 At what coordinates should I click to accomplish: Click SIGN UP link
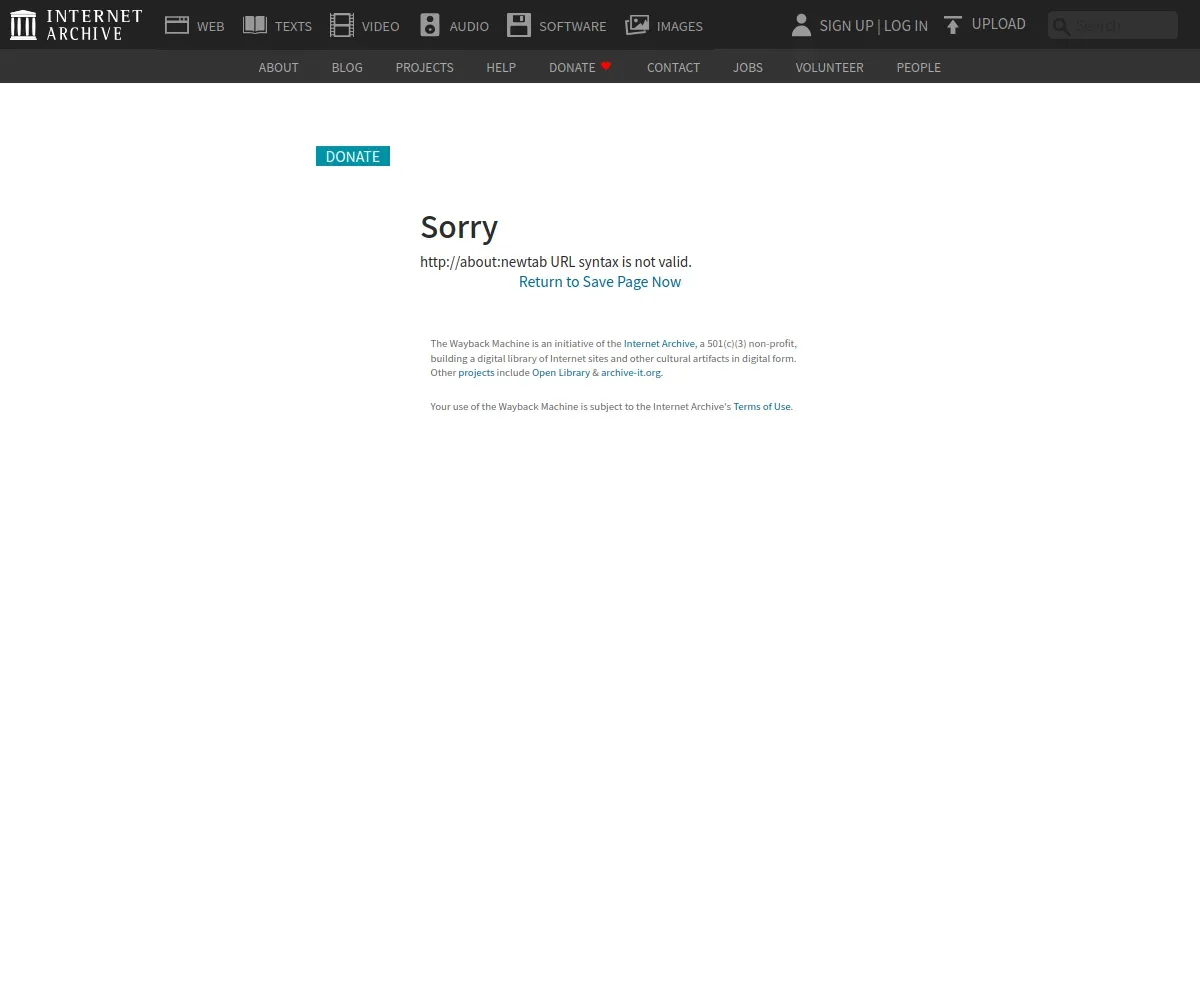tap(846, 26)
